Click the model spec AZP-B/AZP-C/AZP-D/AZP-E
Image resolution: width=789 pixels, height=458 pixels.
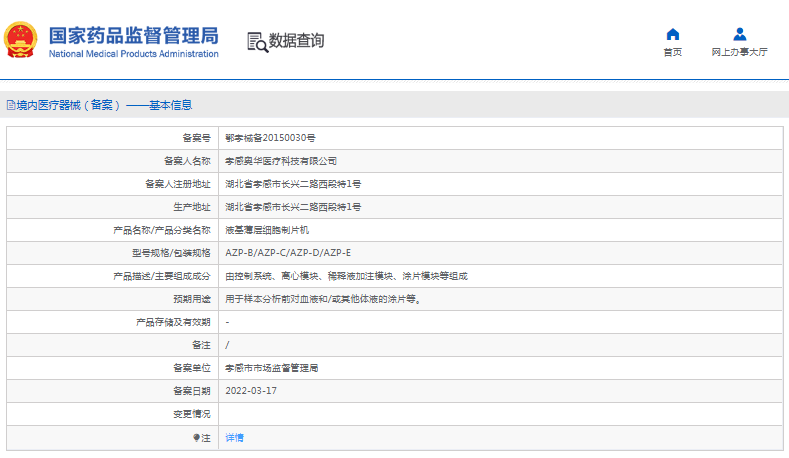tap(288, 252)
